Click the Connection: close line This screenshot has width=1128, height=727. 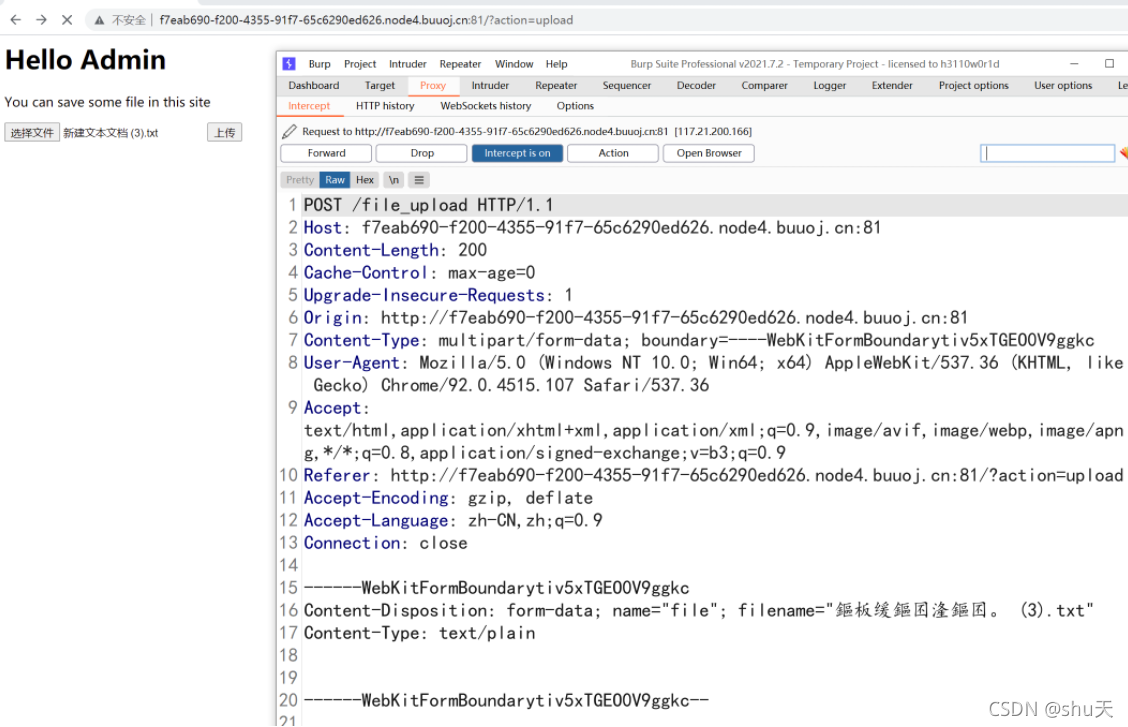(386, 544)
